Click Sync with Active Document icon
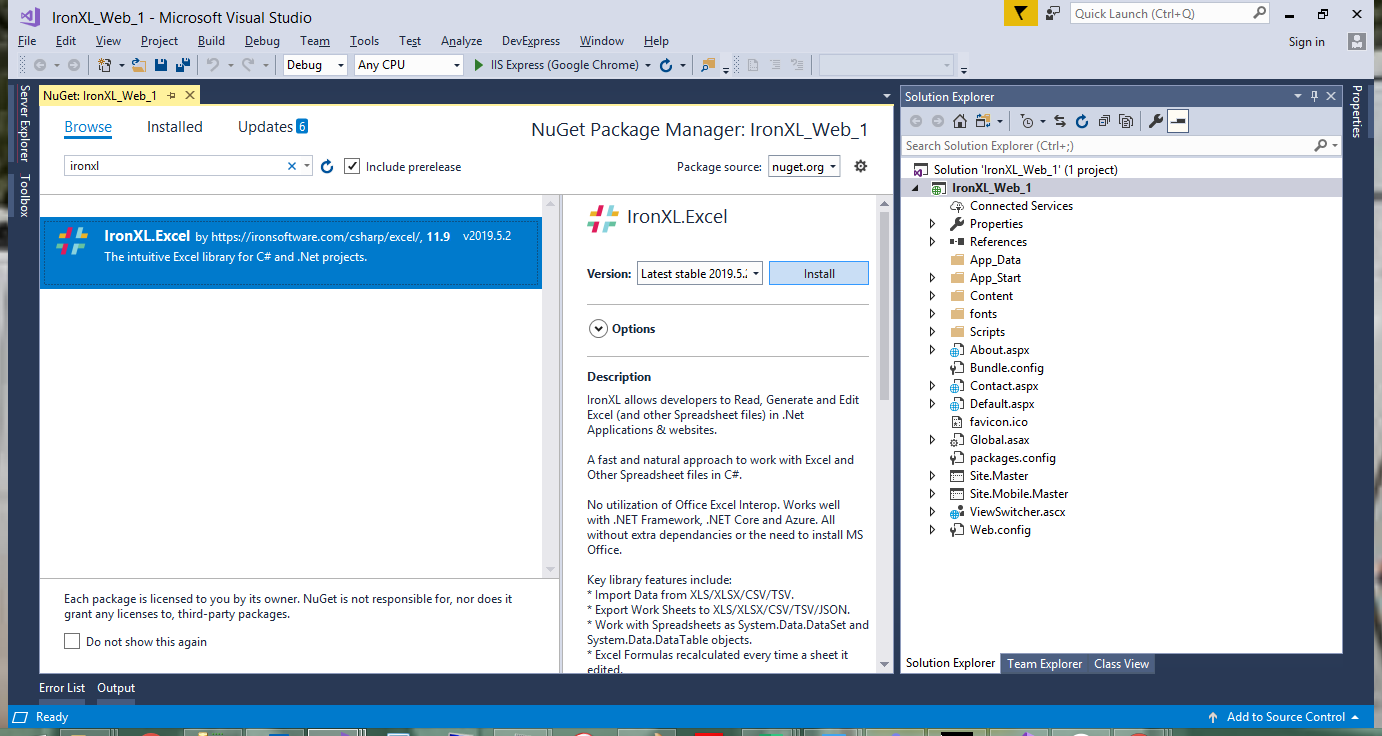Image resolution: width=1382 pixels, height=736 pixels. [x=1060, y=121]
